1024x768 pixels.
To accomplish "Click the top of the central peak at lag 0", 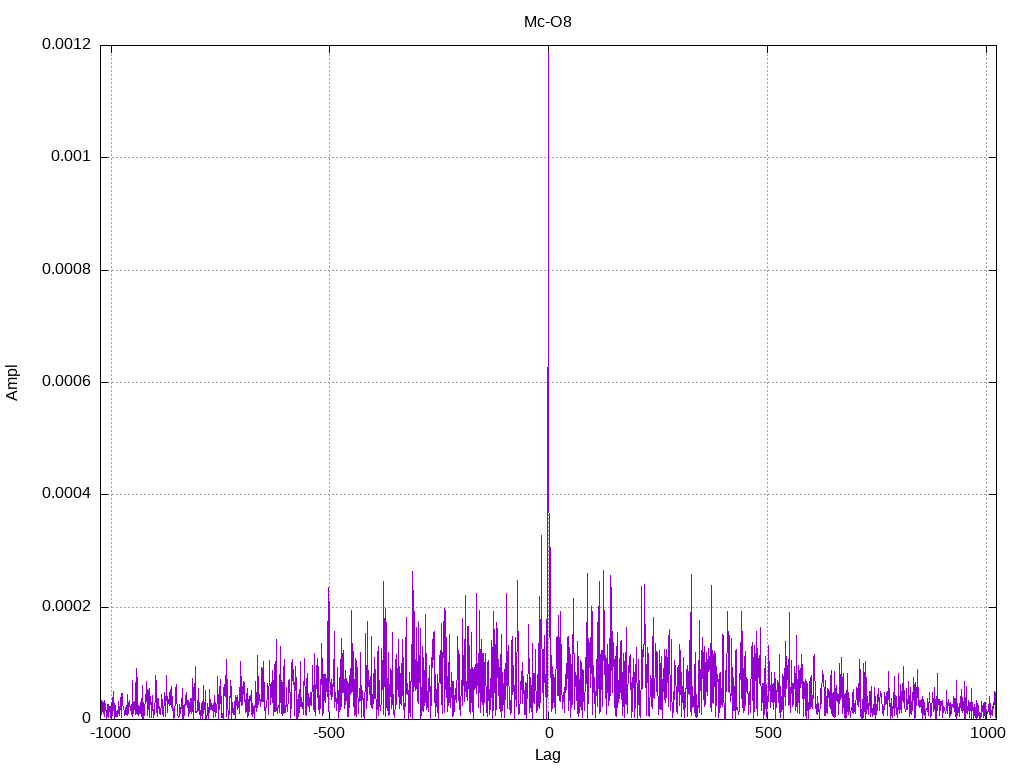I will click(548, 48).
